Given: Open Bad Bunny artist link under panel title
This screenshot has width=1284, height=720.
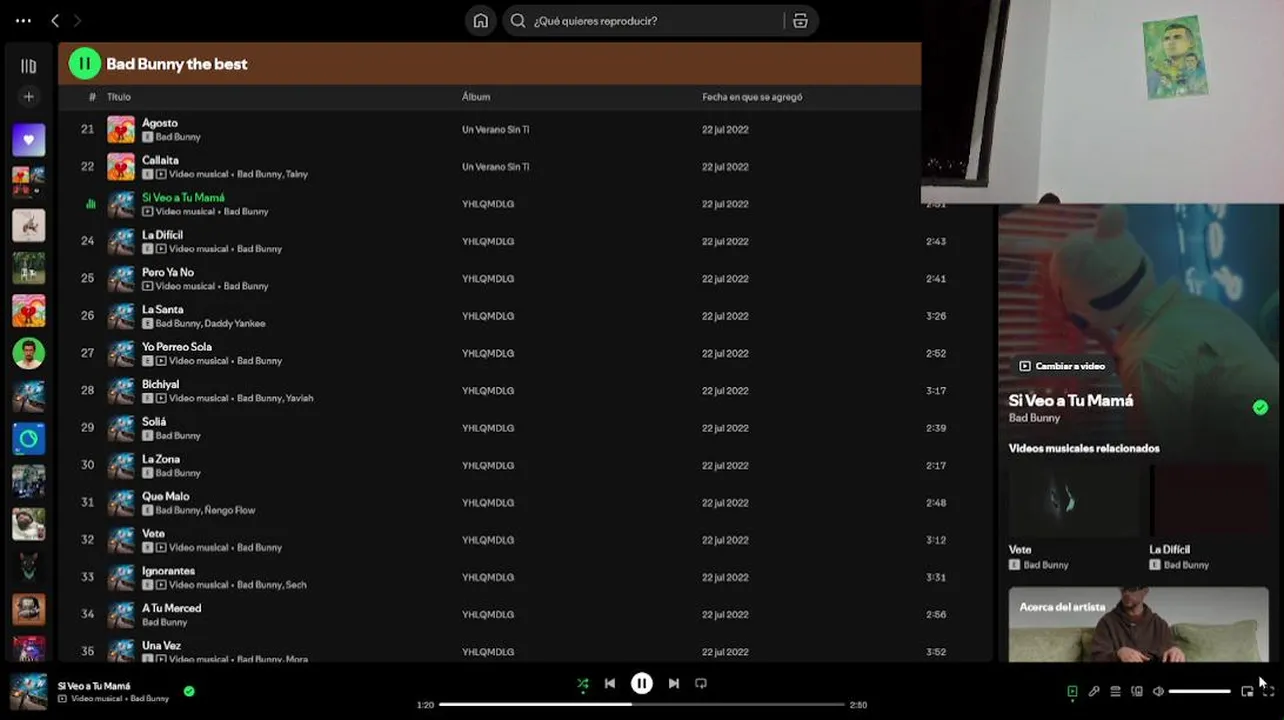Looking at the screenshot, I should [1034, 418].
